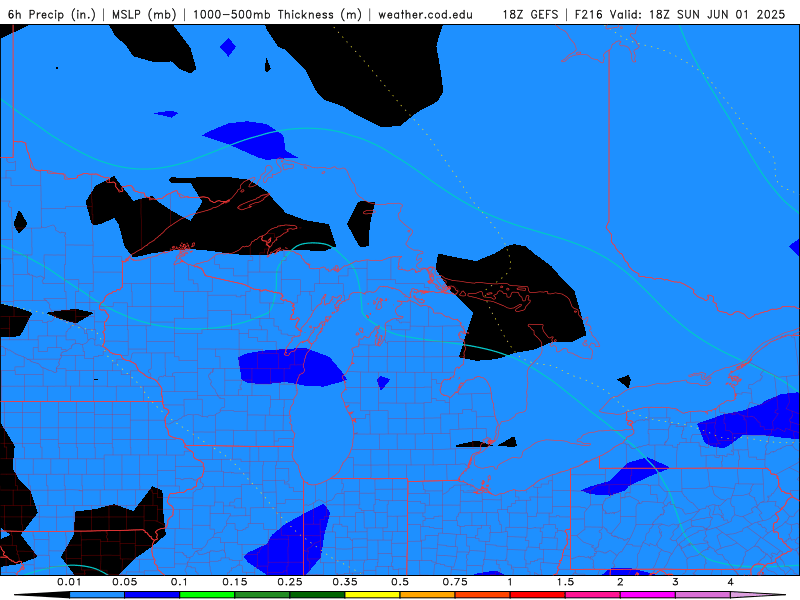Select the dark green 0.25–0.35 legend swatch
Image resolution: width=800 pixels, height=600 pixels.
[317, 595]
